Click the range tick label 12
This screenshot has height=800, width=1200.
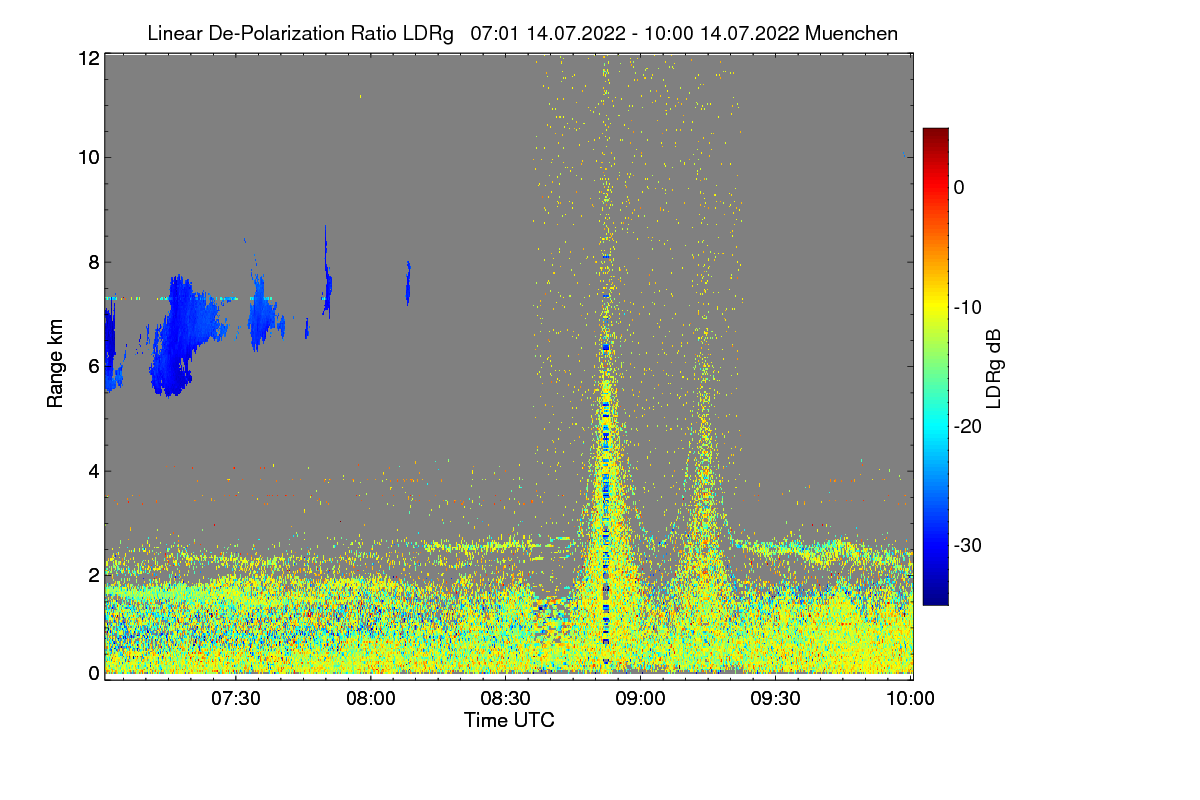[x=88, y=58]
